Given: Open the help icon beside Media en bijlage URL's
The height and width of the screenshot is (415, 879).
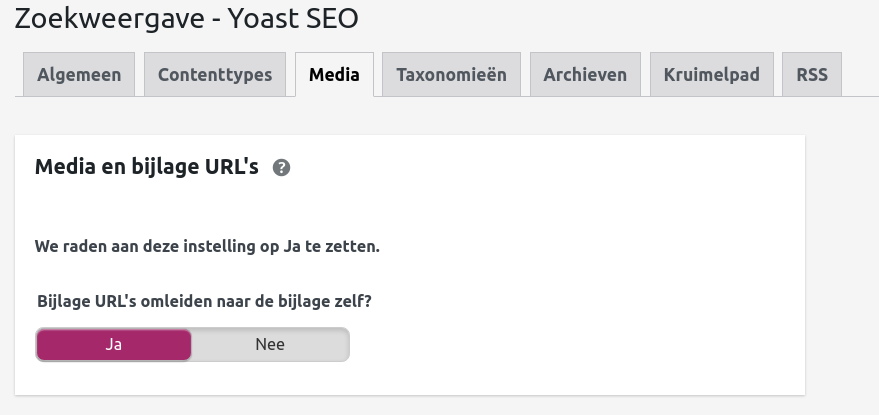Looking at the screenshot, I should coord(281,168).
